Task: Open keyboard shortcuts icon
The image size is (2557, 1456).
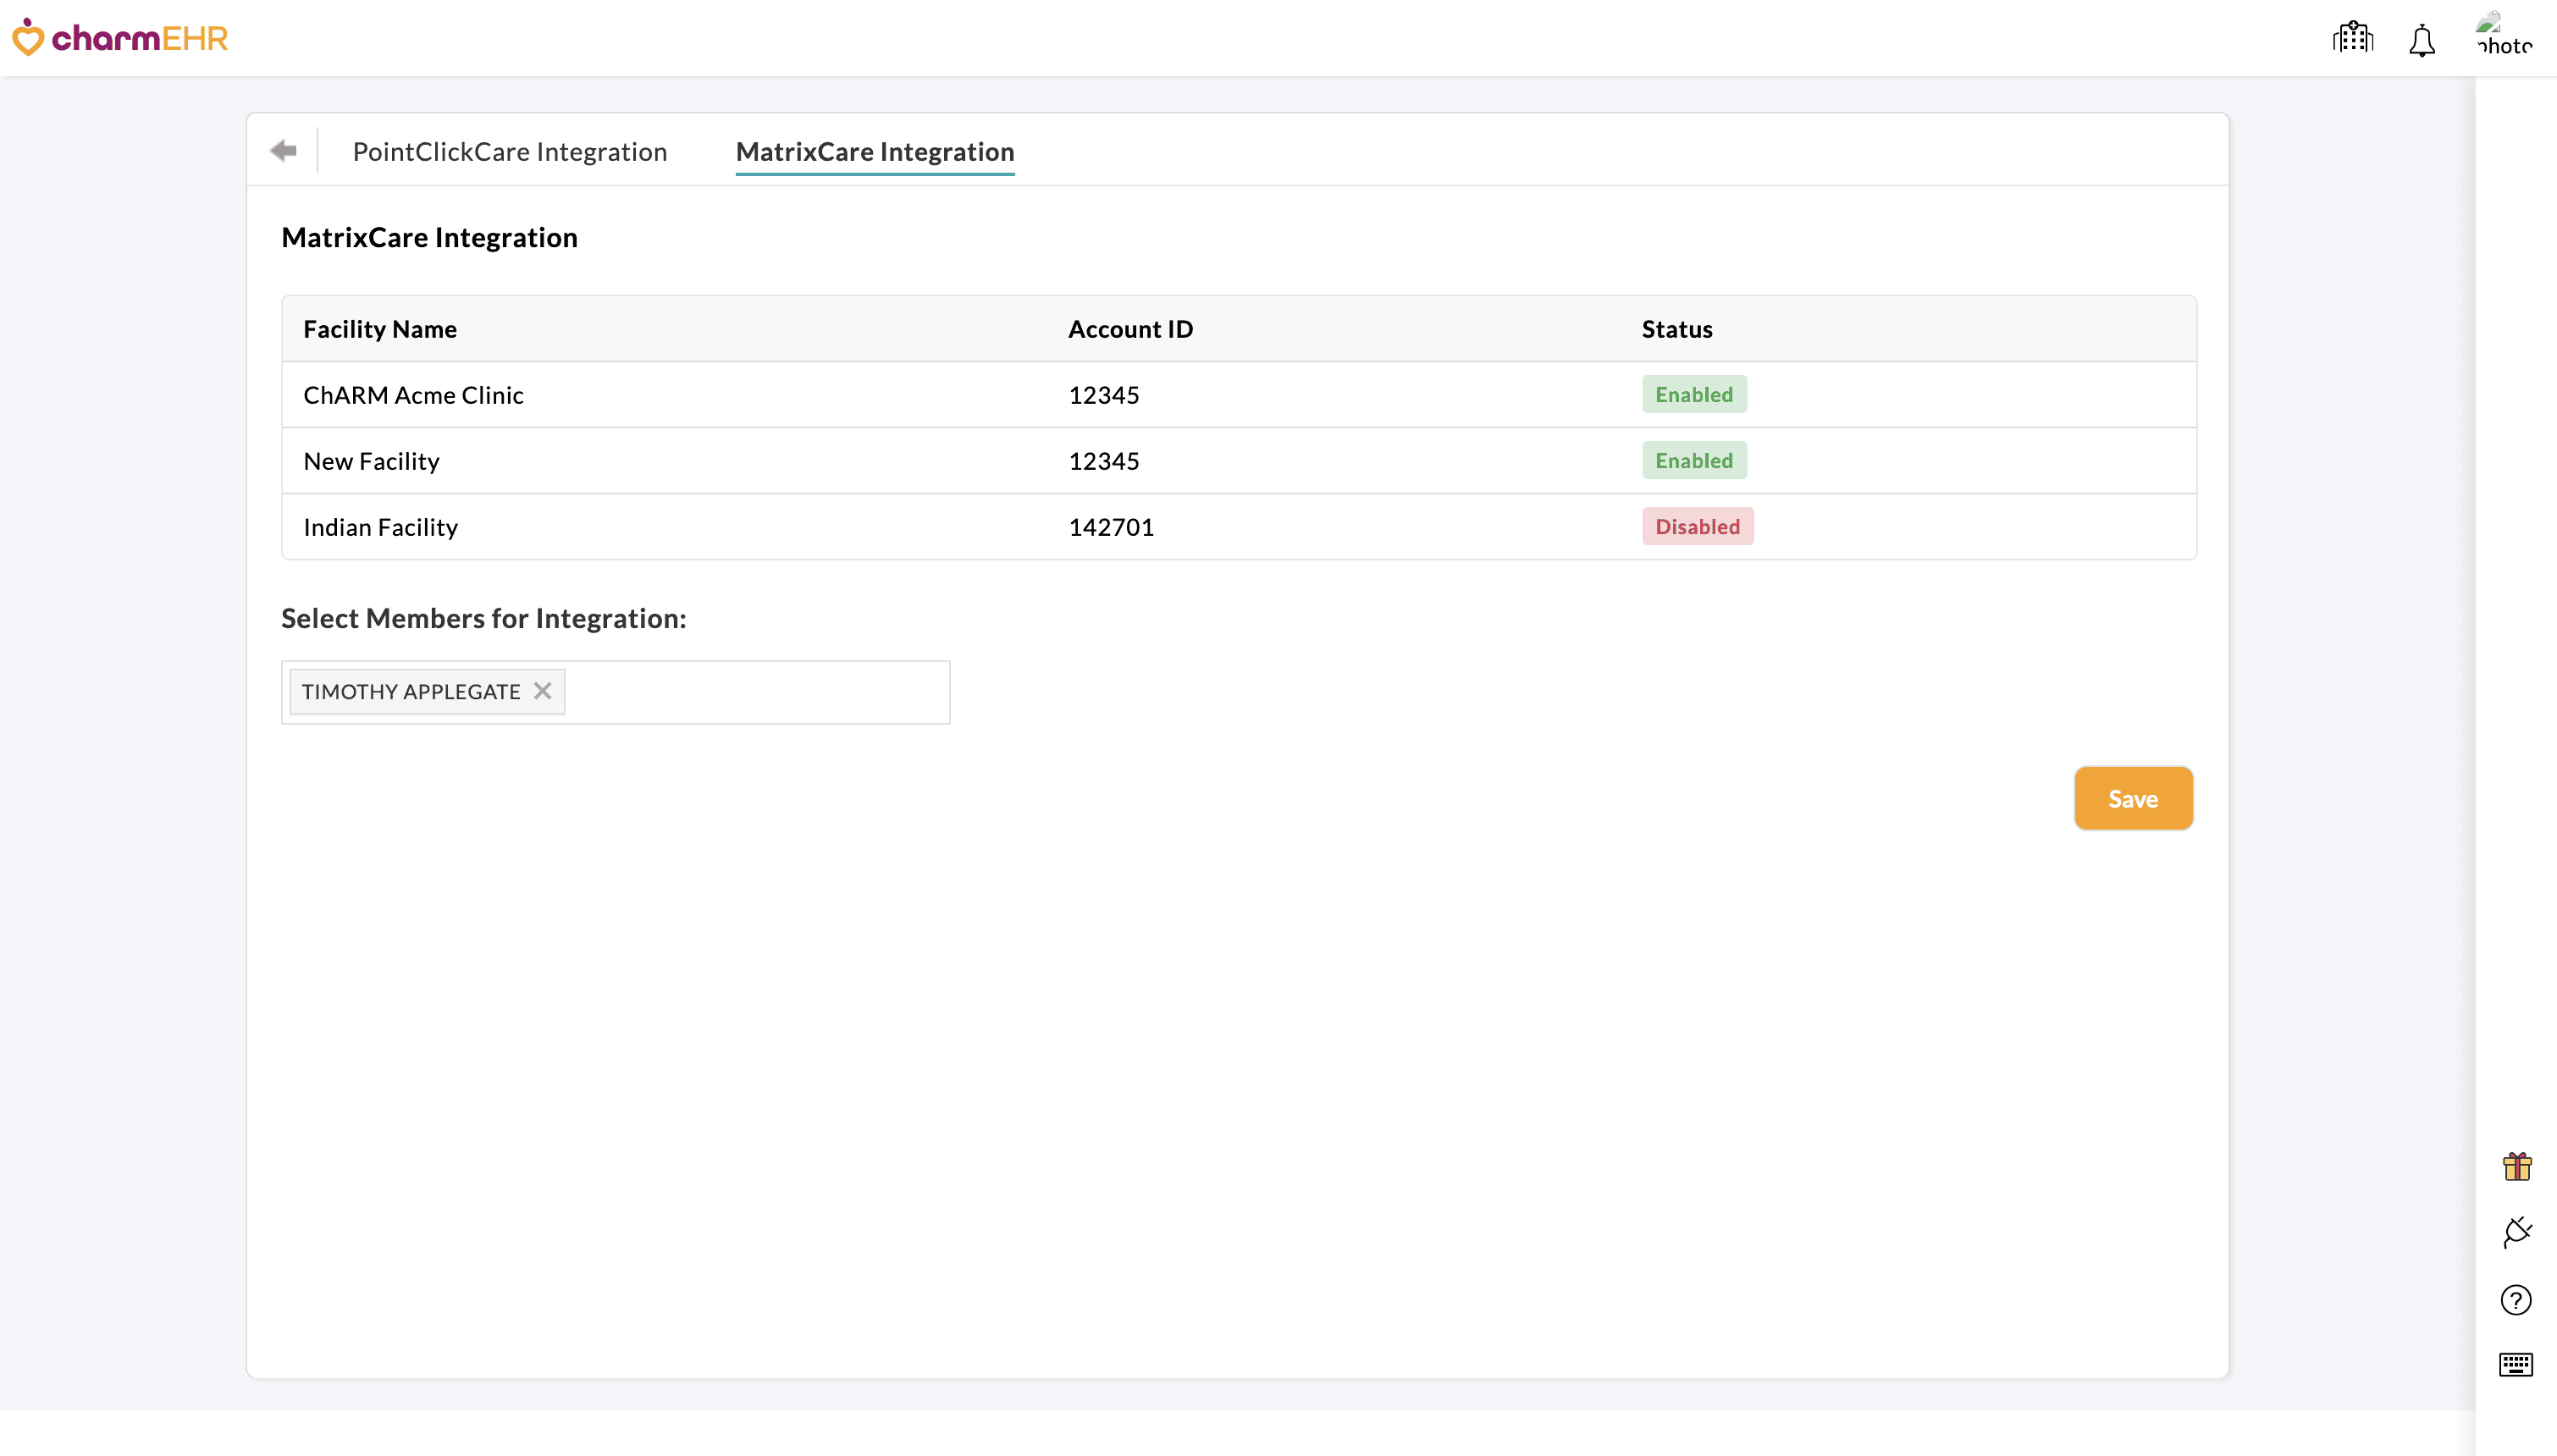Action: (2516, 1364)
